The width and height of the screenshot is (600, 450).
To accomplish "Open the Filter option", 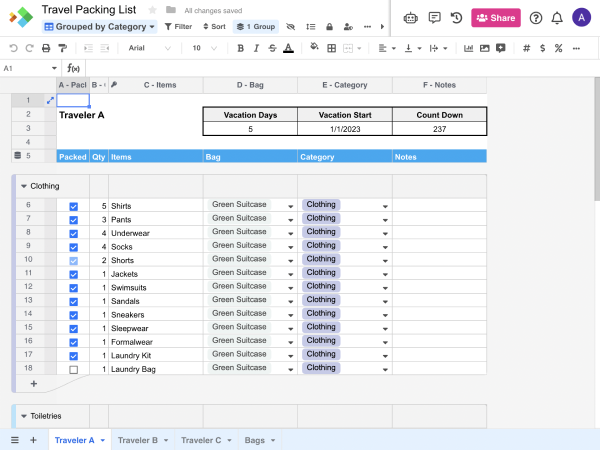I will pyautogui.click(x=178, y=27).
